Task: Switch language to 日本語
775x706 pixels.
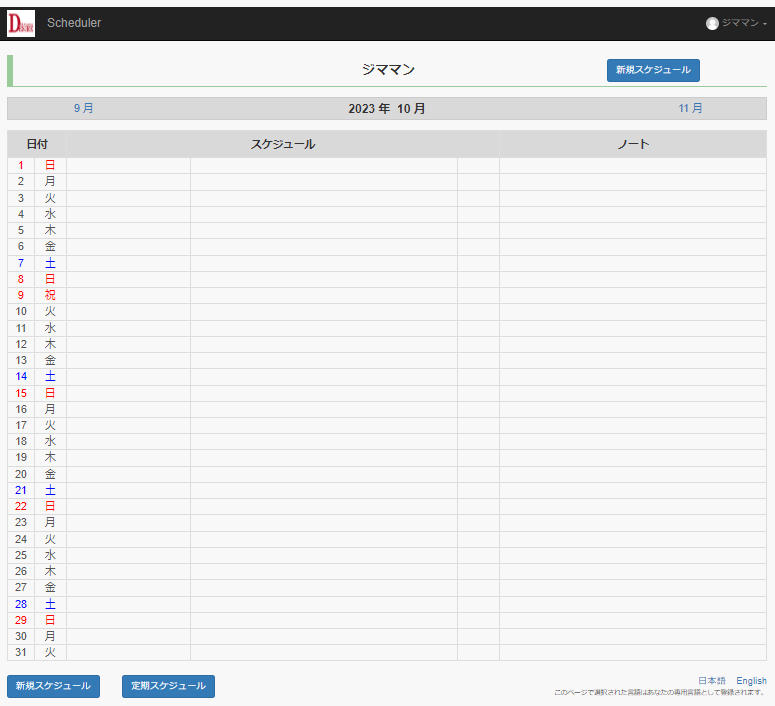Action: tap(712, 681)
